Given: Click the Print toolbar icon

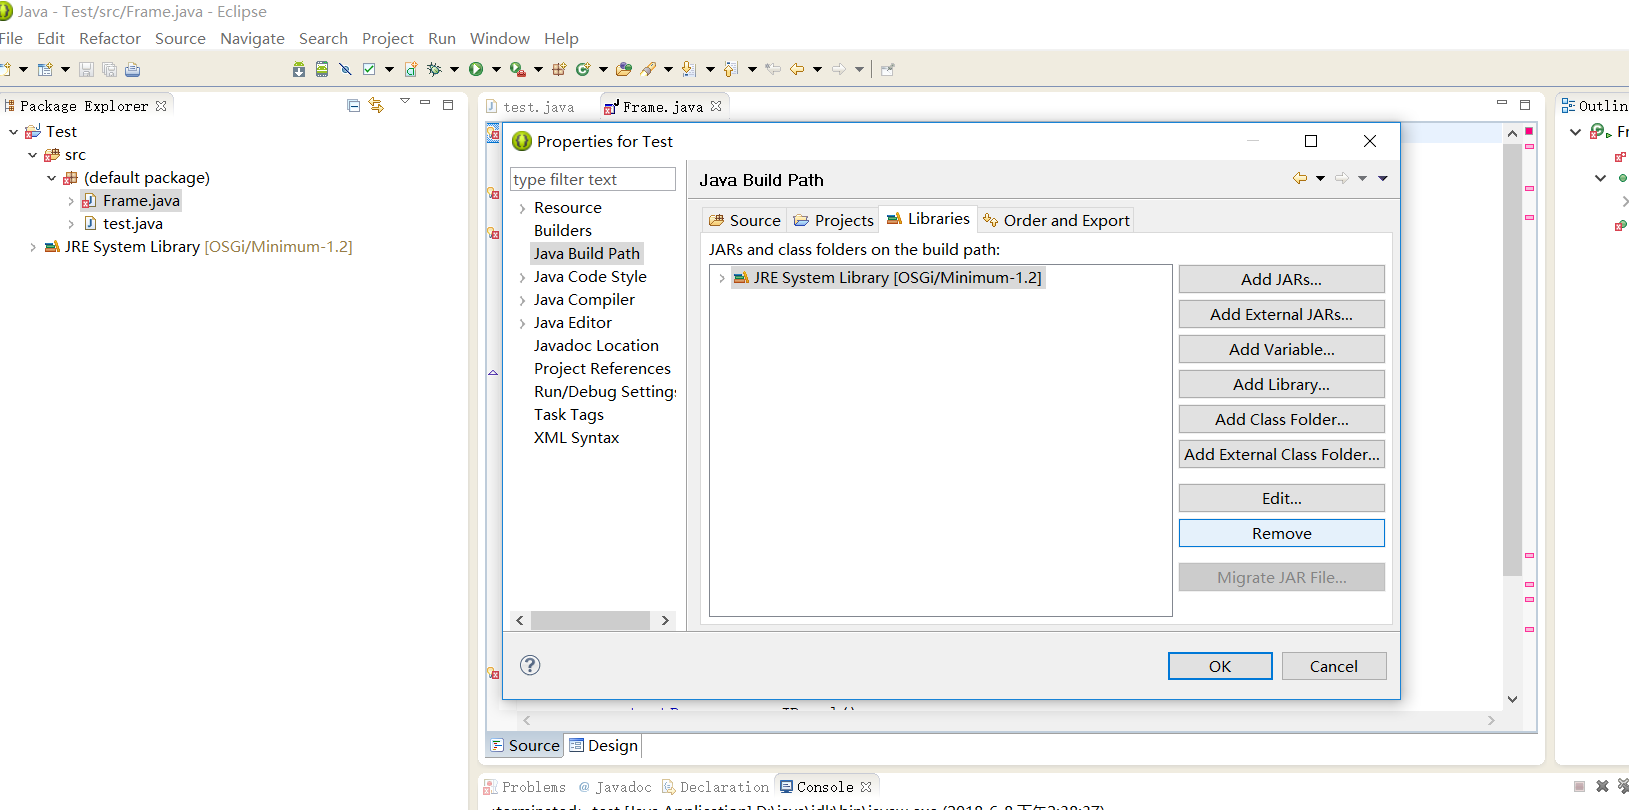Looking at the screenshot, I should click(x=133, y=69).
